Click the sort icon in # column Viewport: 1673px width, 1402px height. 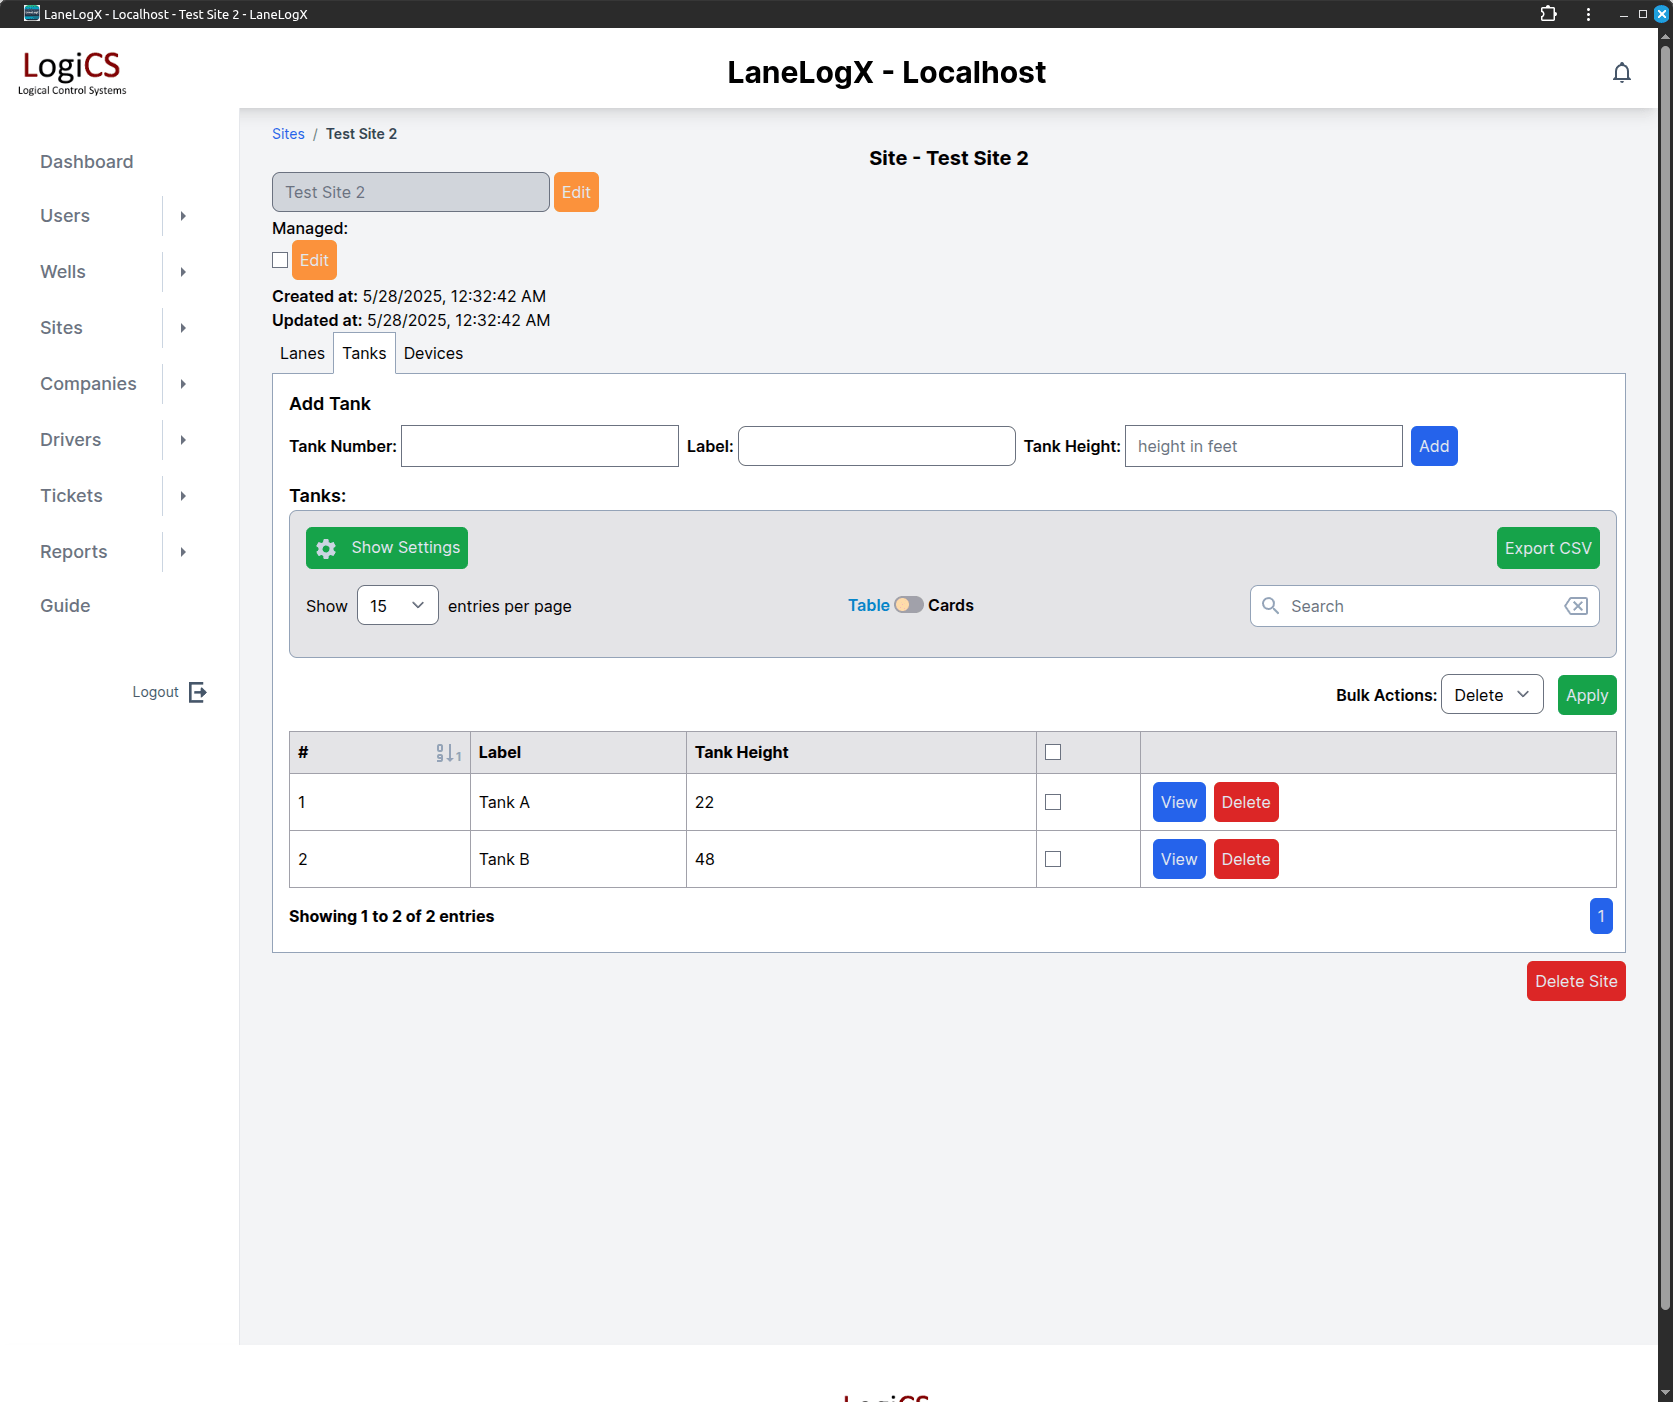[448, 753]
